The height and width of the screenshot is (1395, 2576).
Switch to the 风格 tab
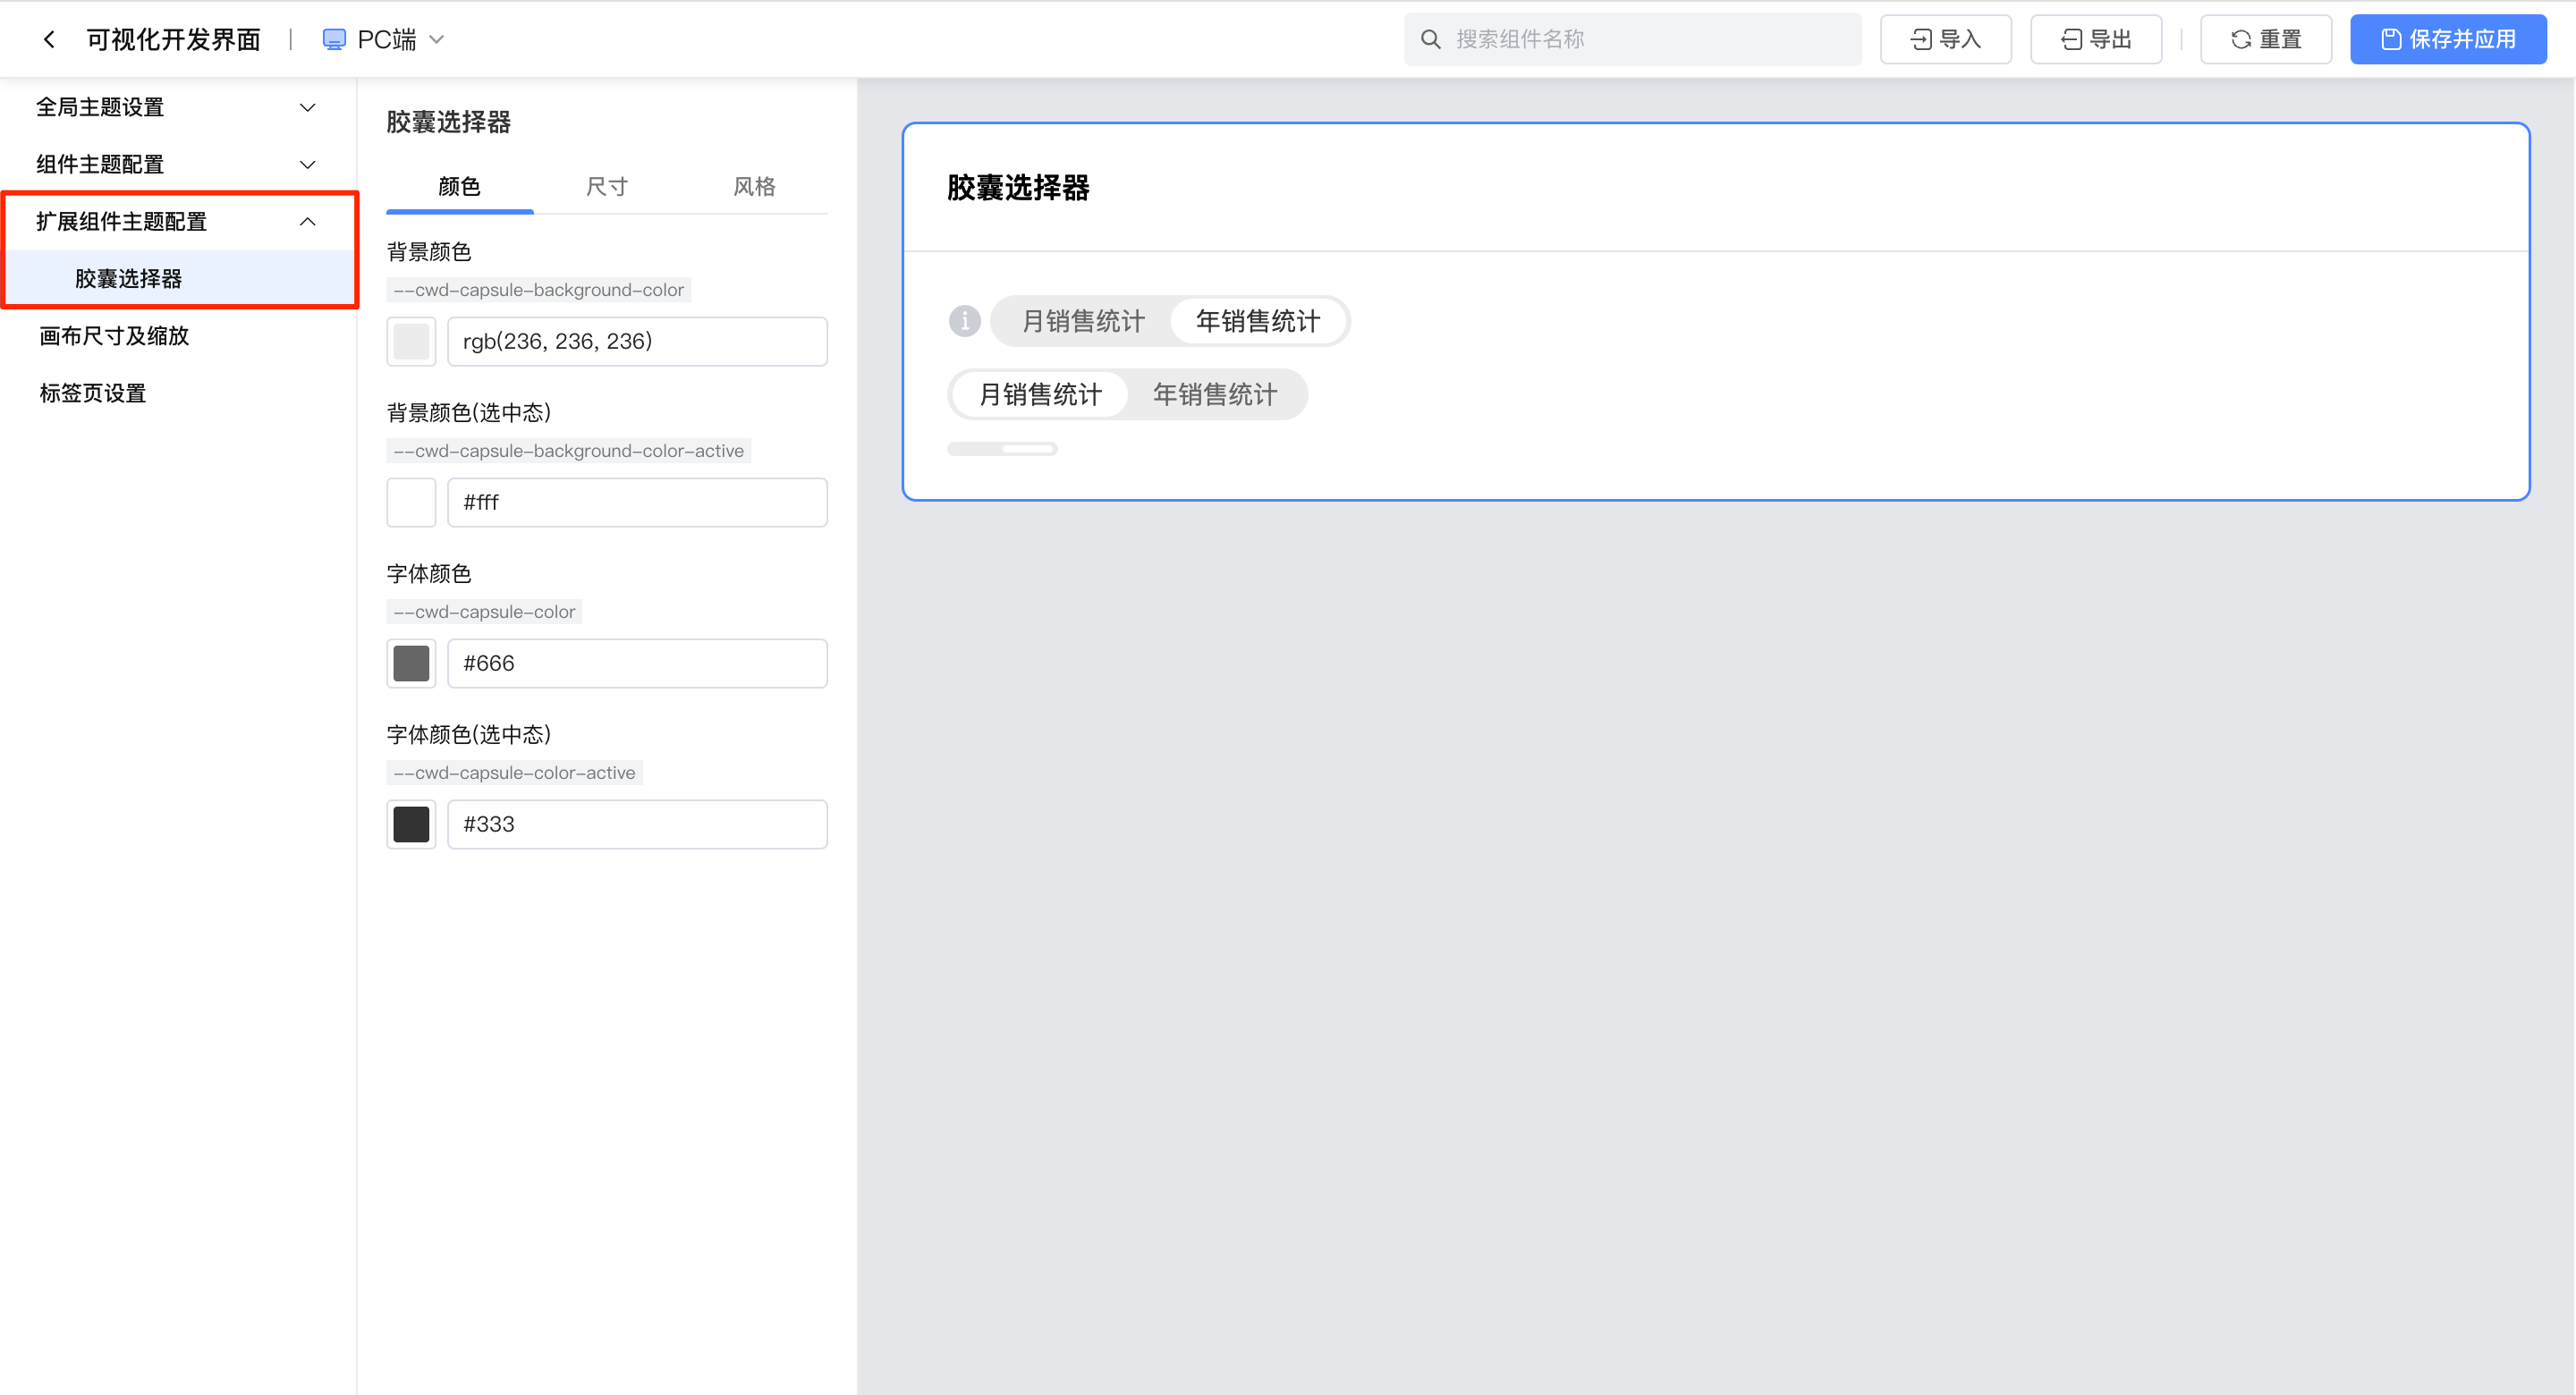tap(754, 186)
